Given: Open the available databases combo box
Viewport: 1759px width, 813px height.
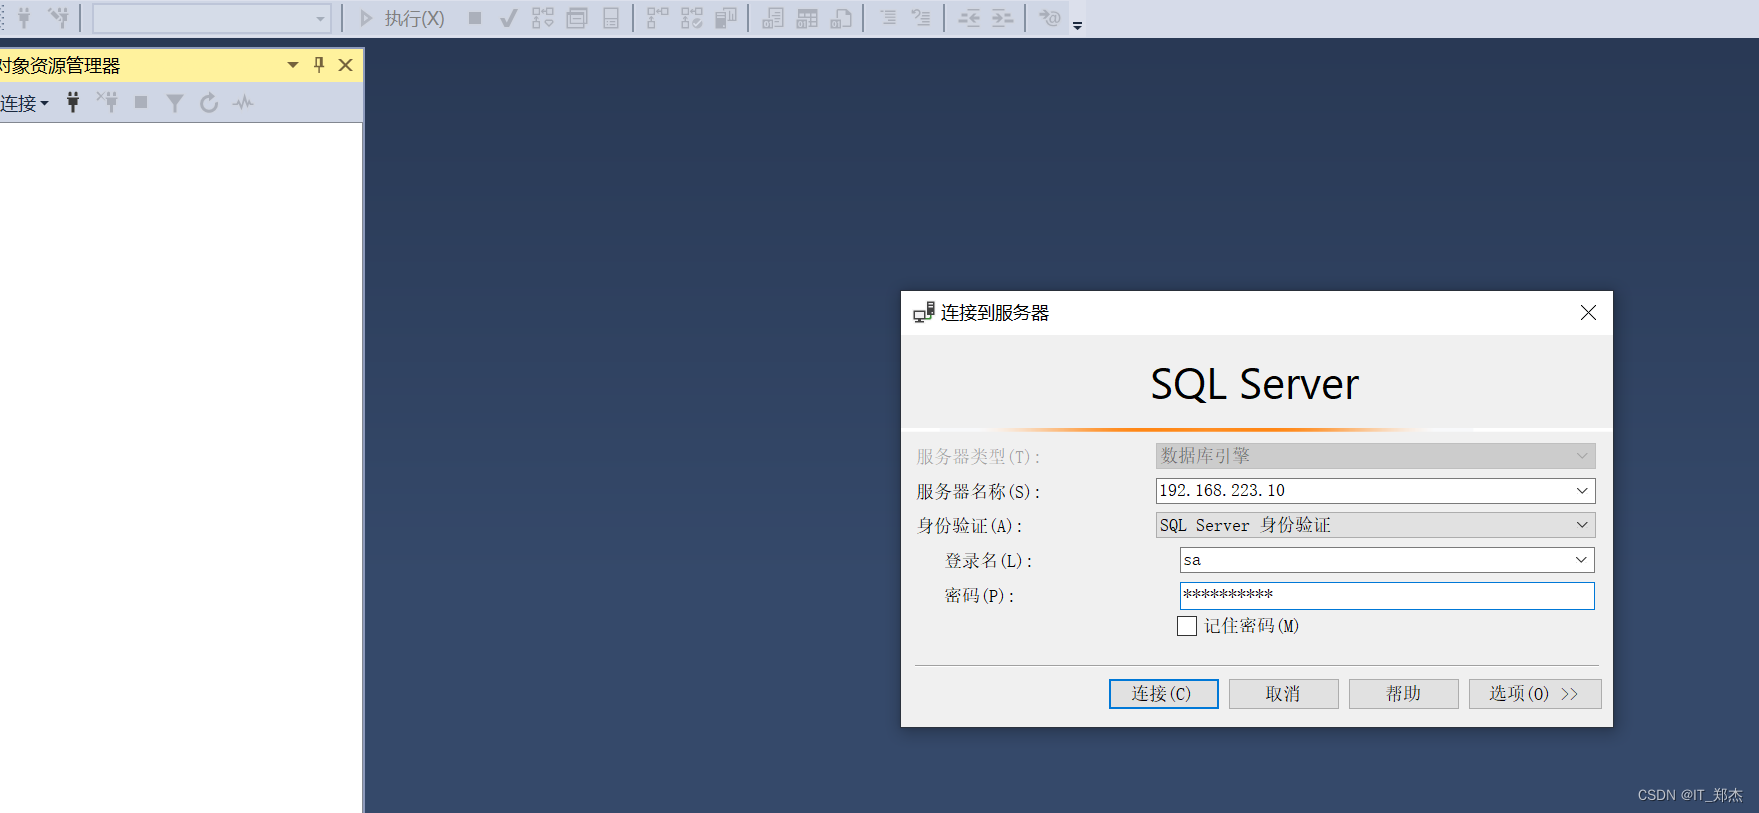Looking at the screenshot, I should tap(212, 18).
